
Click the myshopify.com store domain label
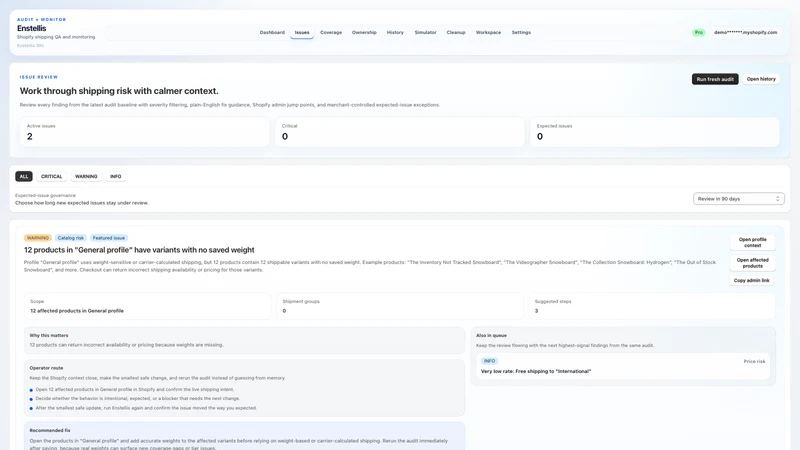click(745, 32)
